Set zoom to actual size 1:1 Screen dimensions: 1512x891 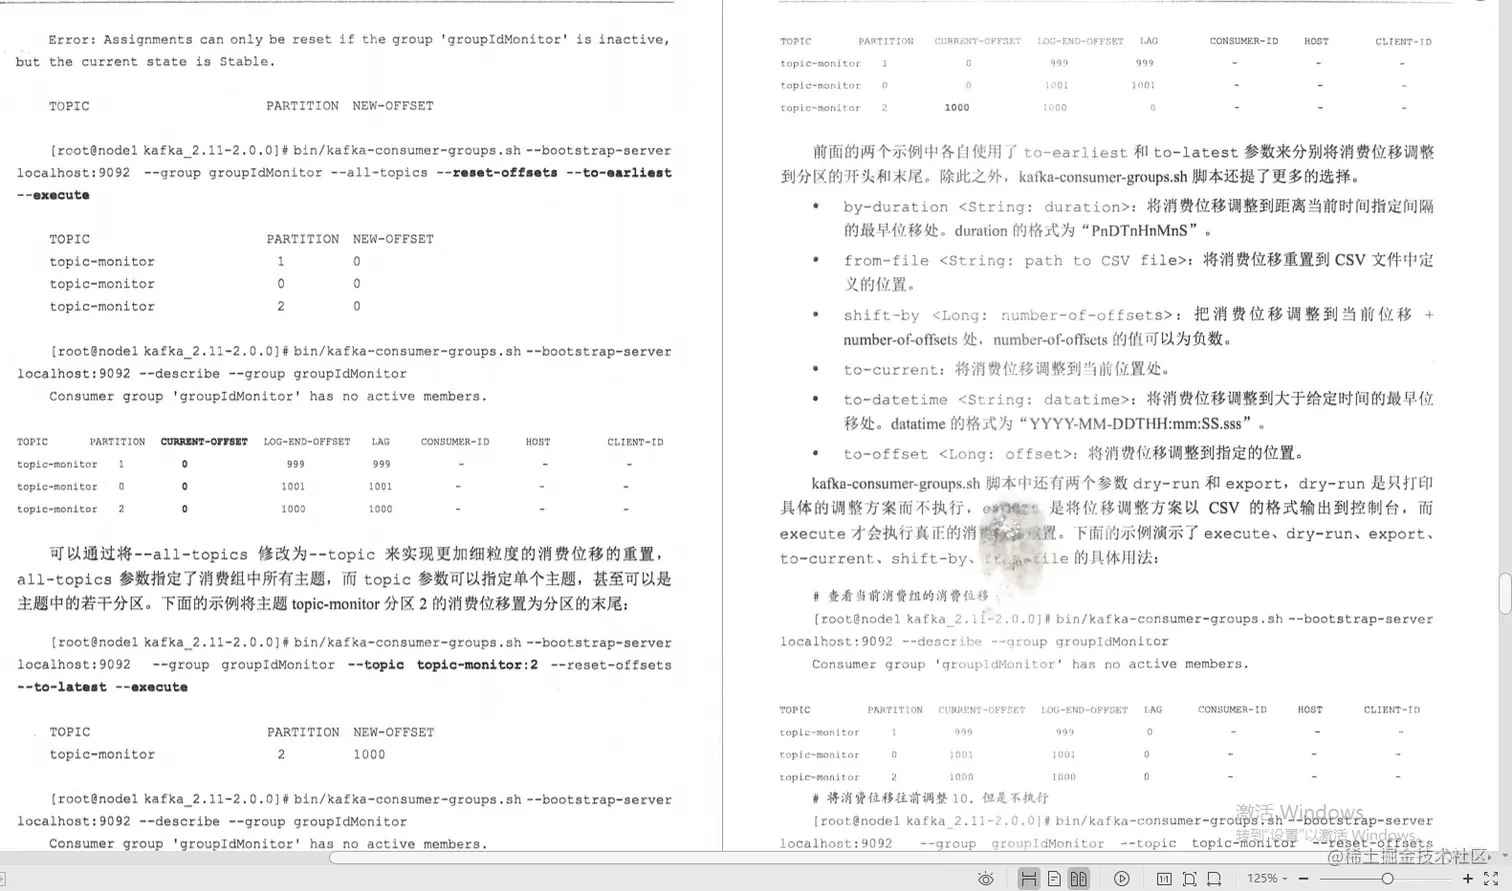coord(1163,878)
